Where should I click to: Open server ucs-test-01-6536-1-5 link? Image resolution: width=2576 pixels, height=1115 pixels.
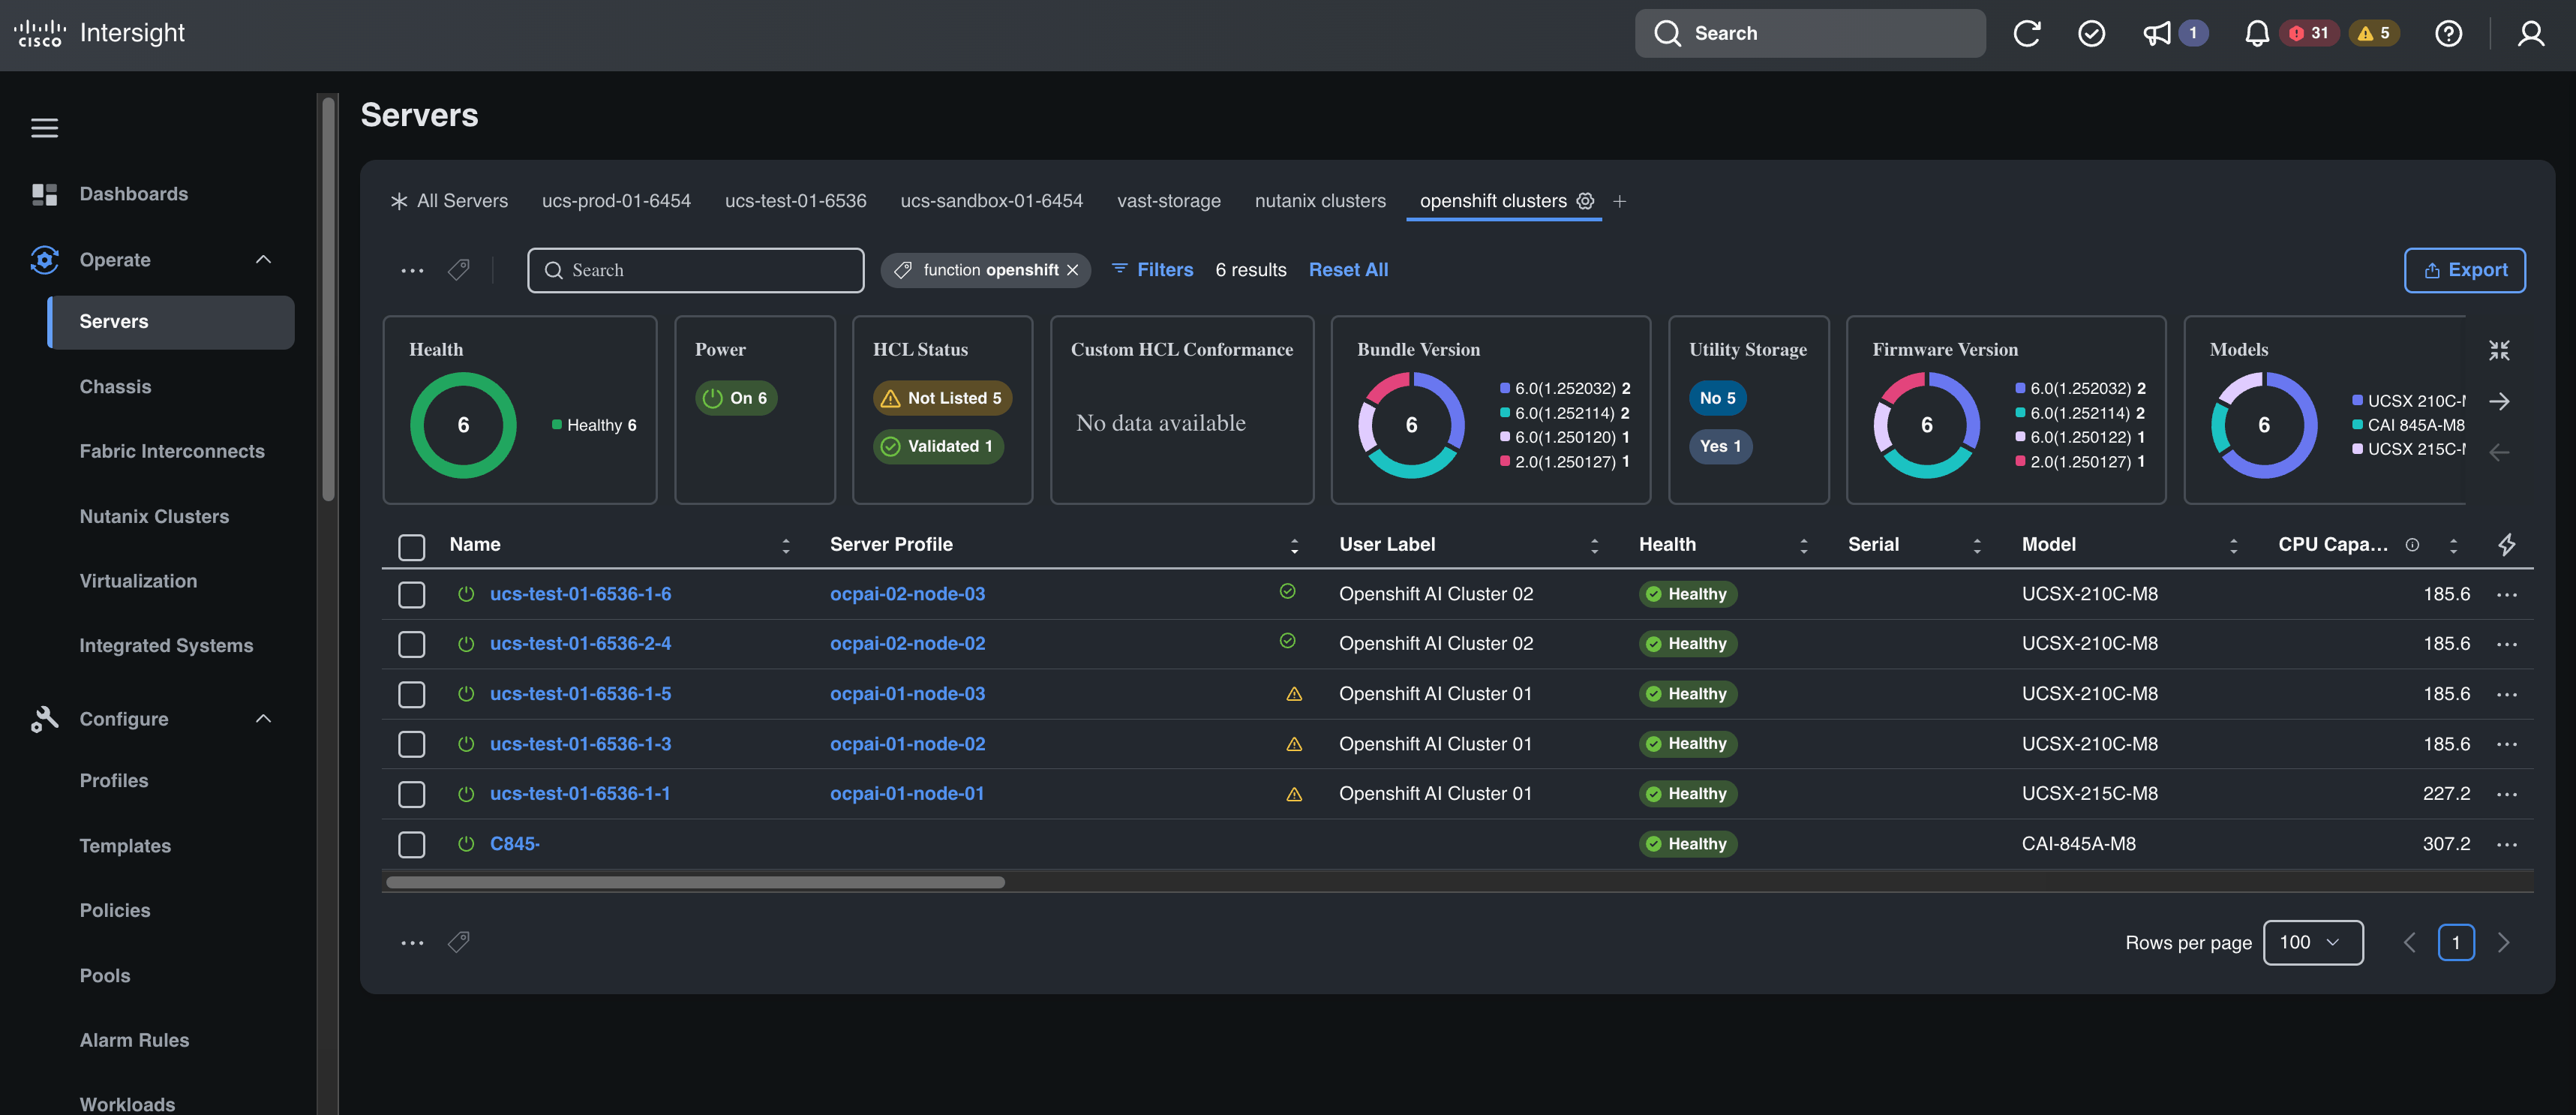(580, 694)
